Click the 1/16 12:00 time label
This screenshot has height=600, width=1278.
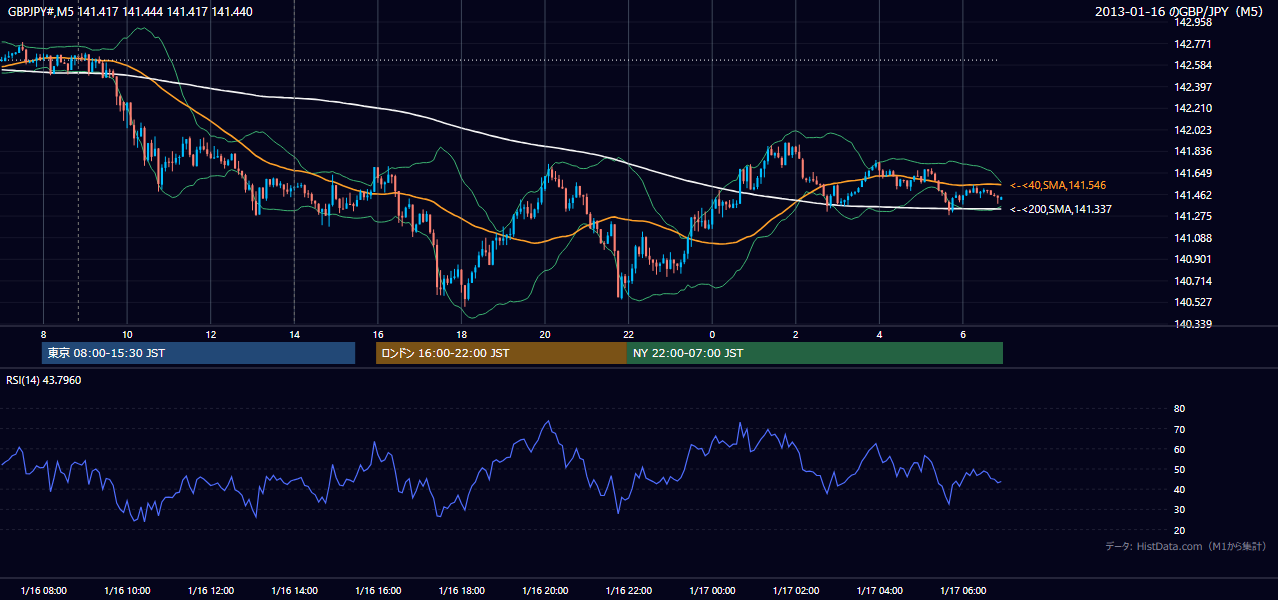click(210, 591)
